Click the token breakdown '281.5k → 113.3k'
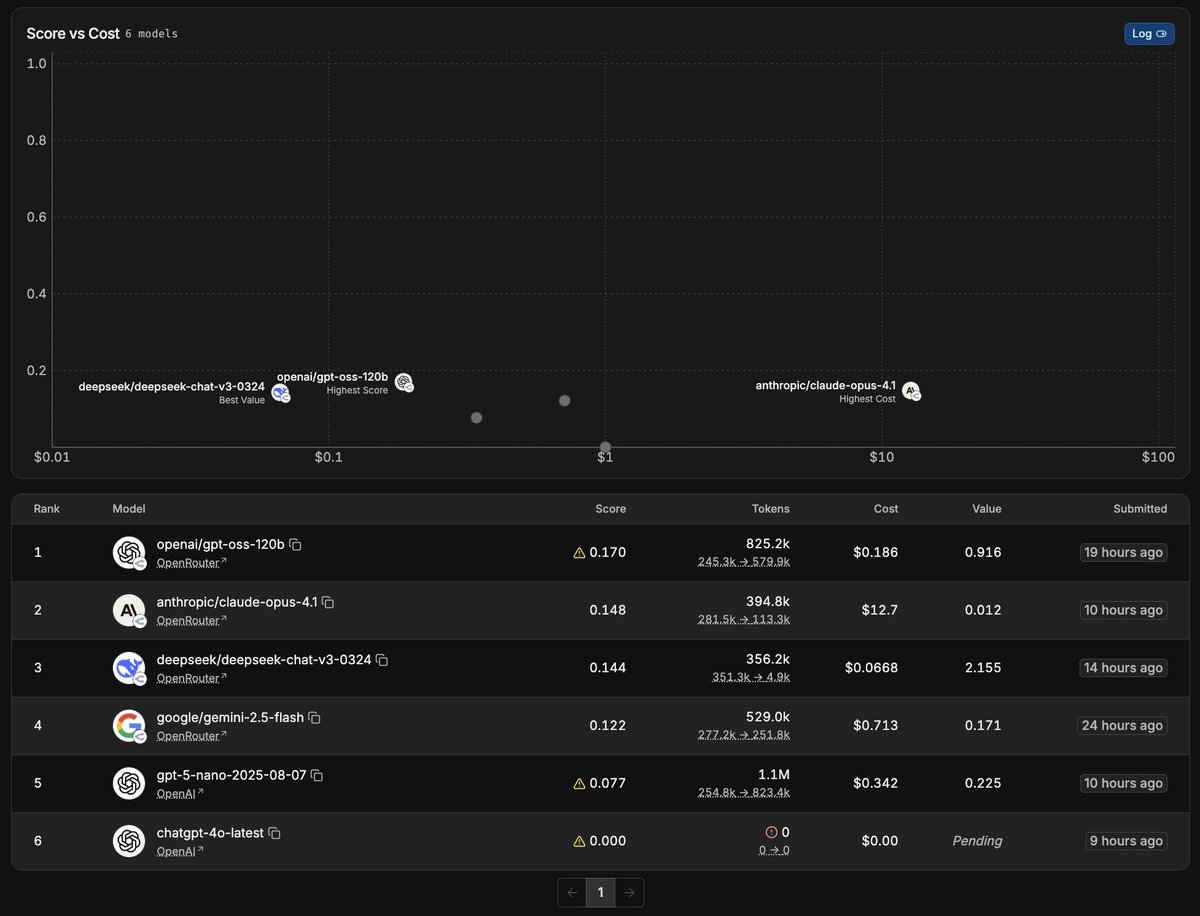The width and height of the screenshot is (1200, 916). click(744, 620)
